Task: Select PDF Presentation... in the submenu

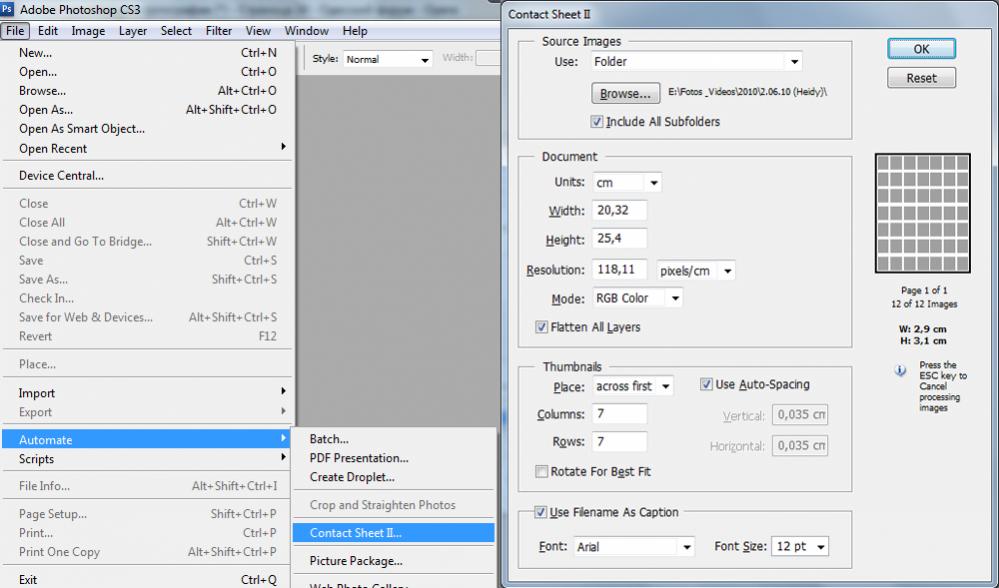Action: 394,458
